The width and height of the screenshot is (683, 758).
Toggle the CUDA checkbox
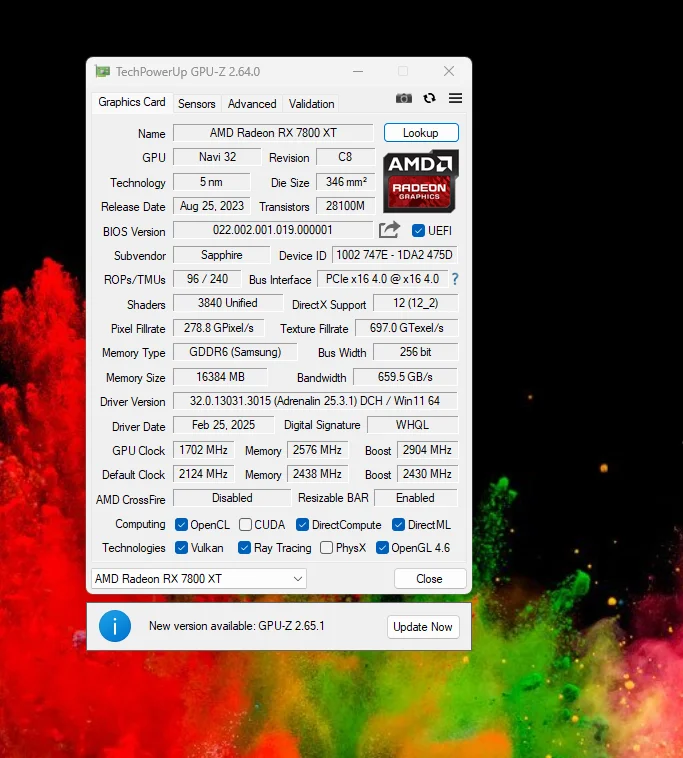click(246, 525)
